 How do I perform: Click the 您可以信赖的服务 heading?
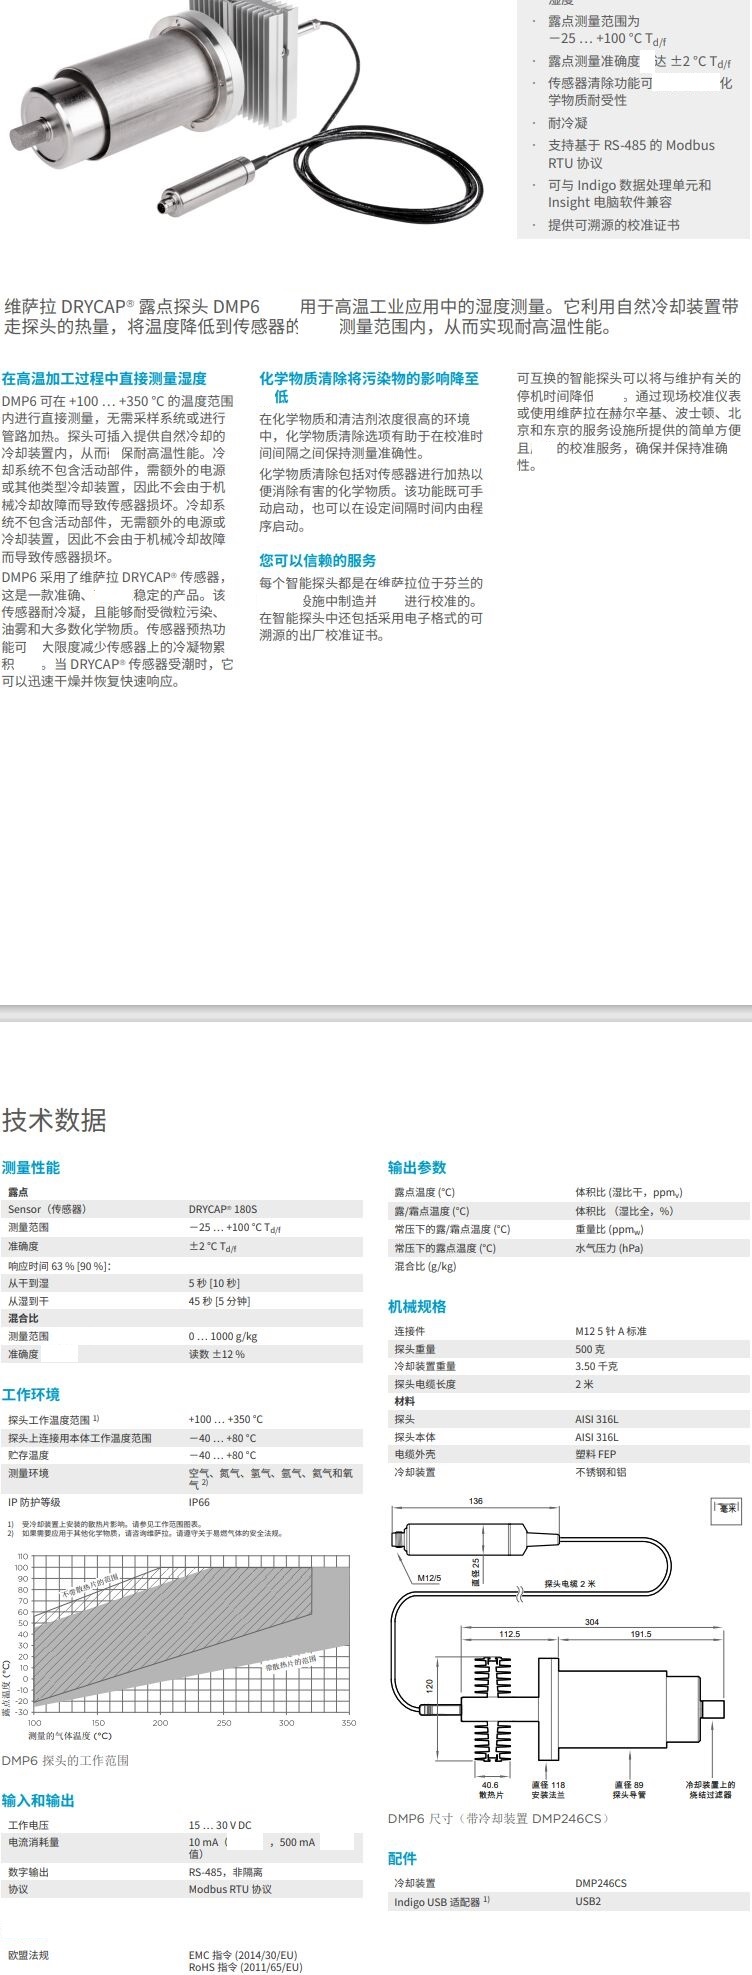(318, 560)
